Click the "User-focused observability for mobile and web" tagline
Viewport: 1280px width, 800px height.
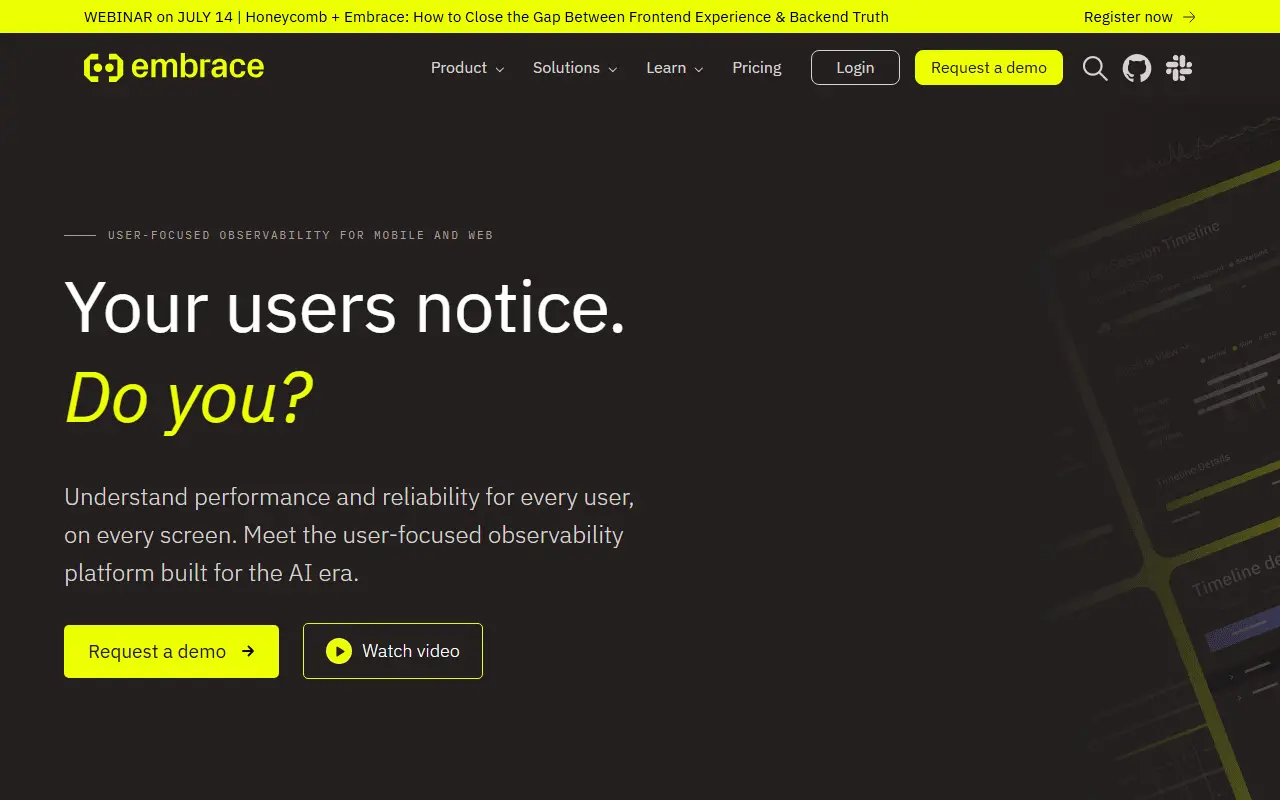tap(300, 235)
